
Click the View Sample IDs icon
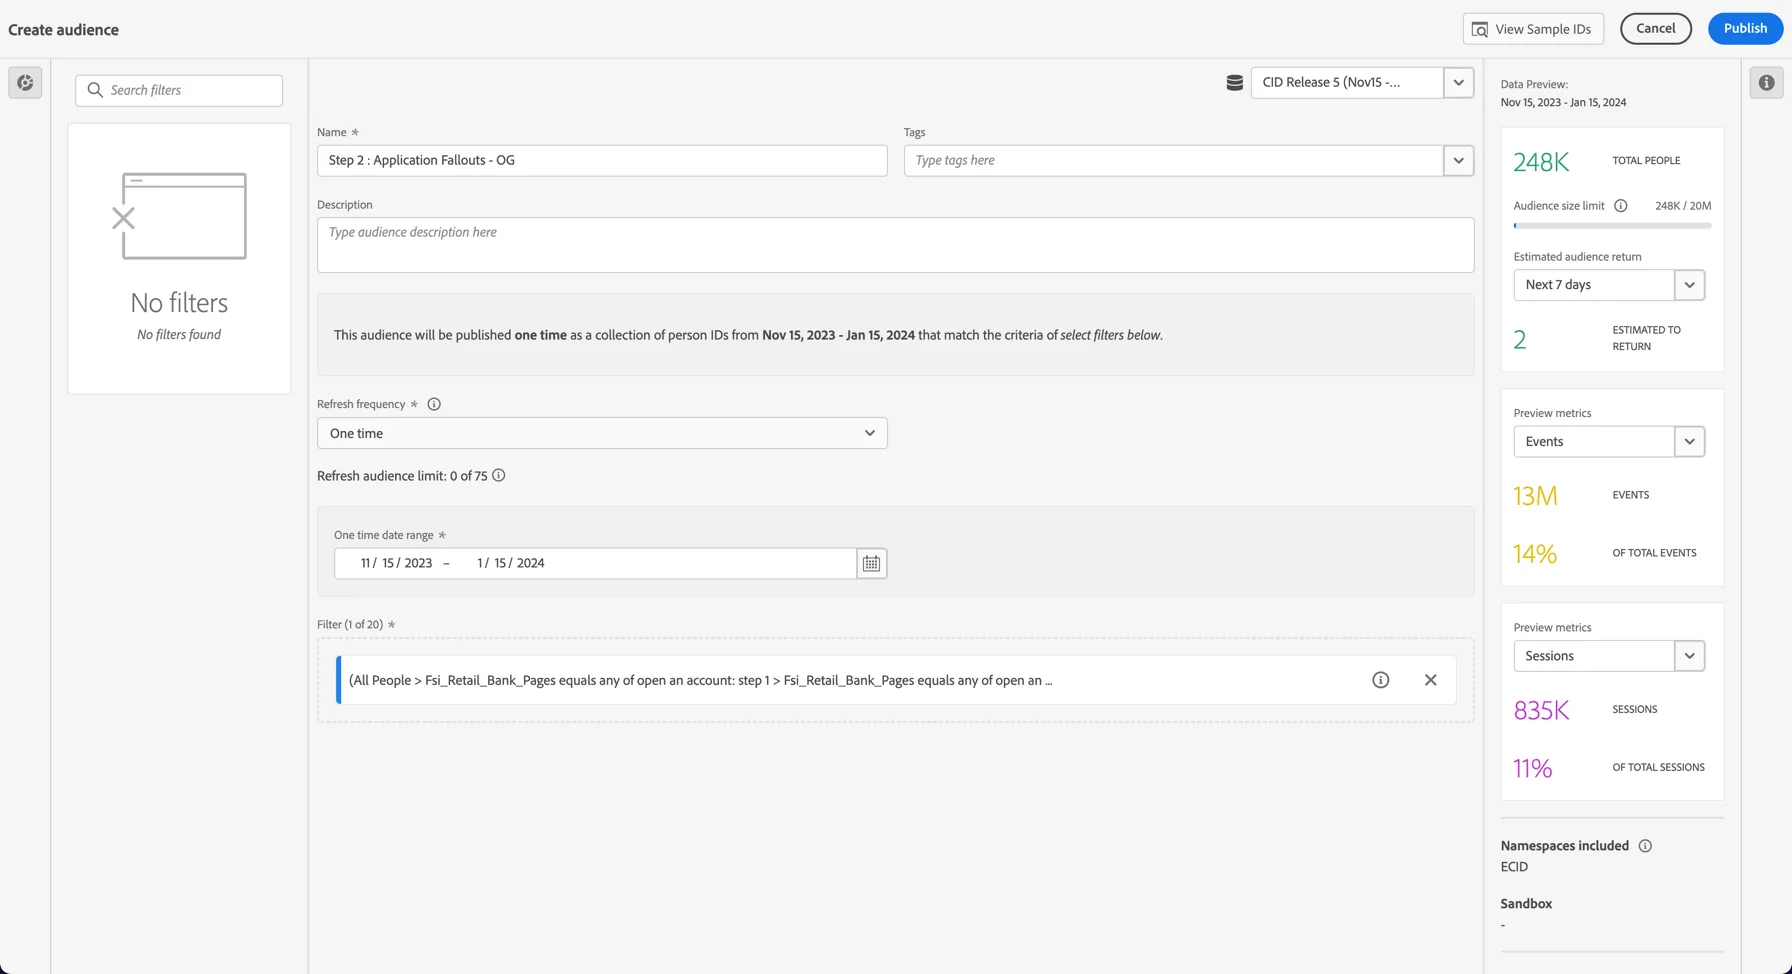[x=1479, y=29]
